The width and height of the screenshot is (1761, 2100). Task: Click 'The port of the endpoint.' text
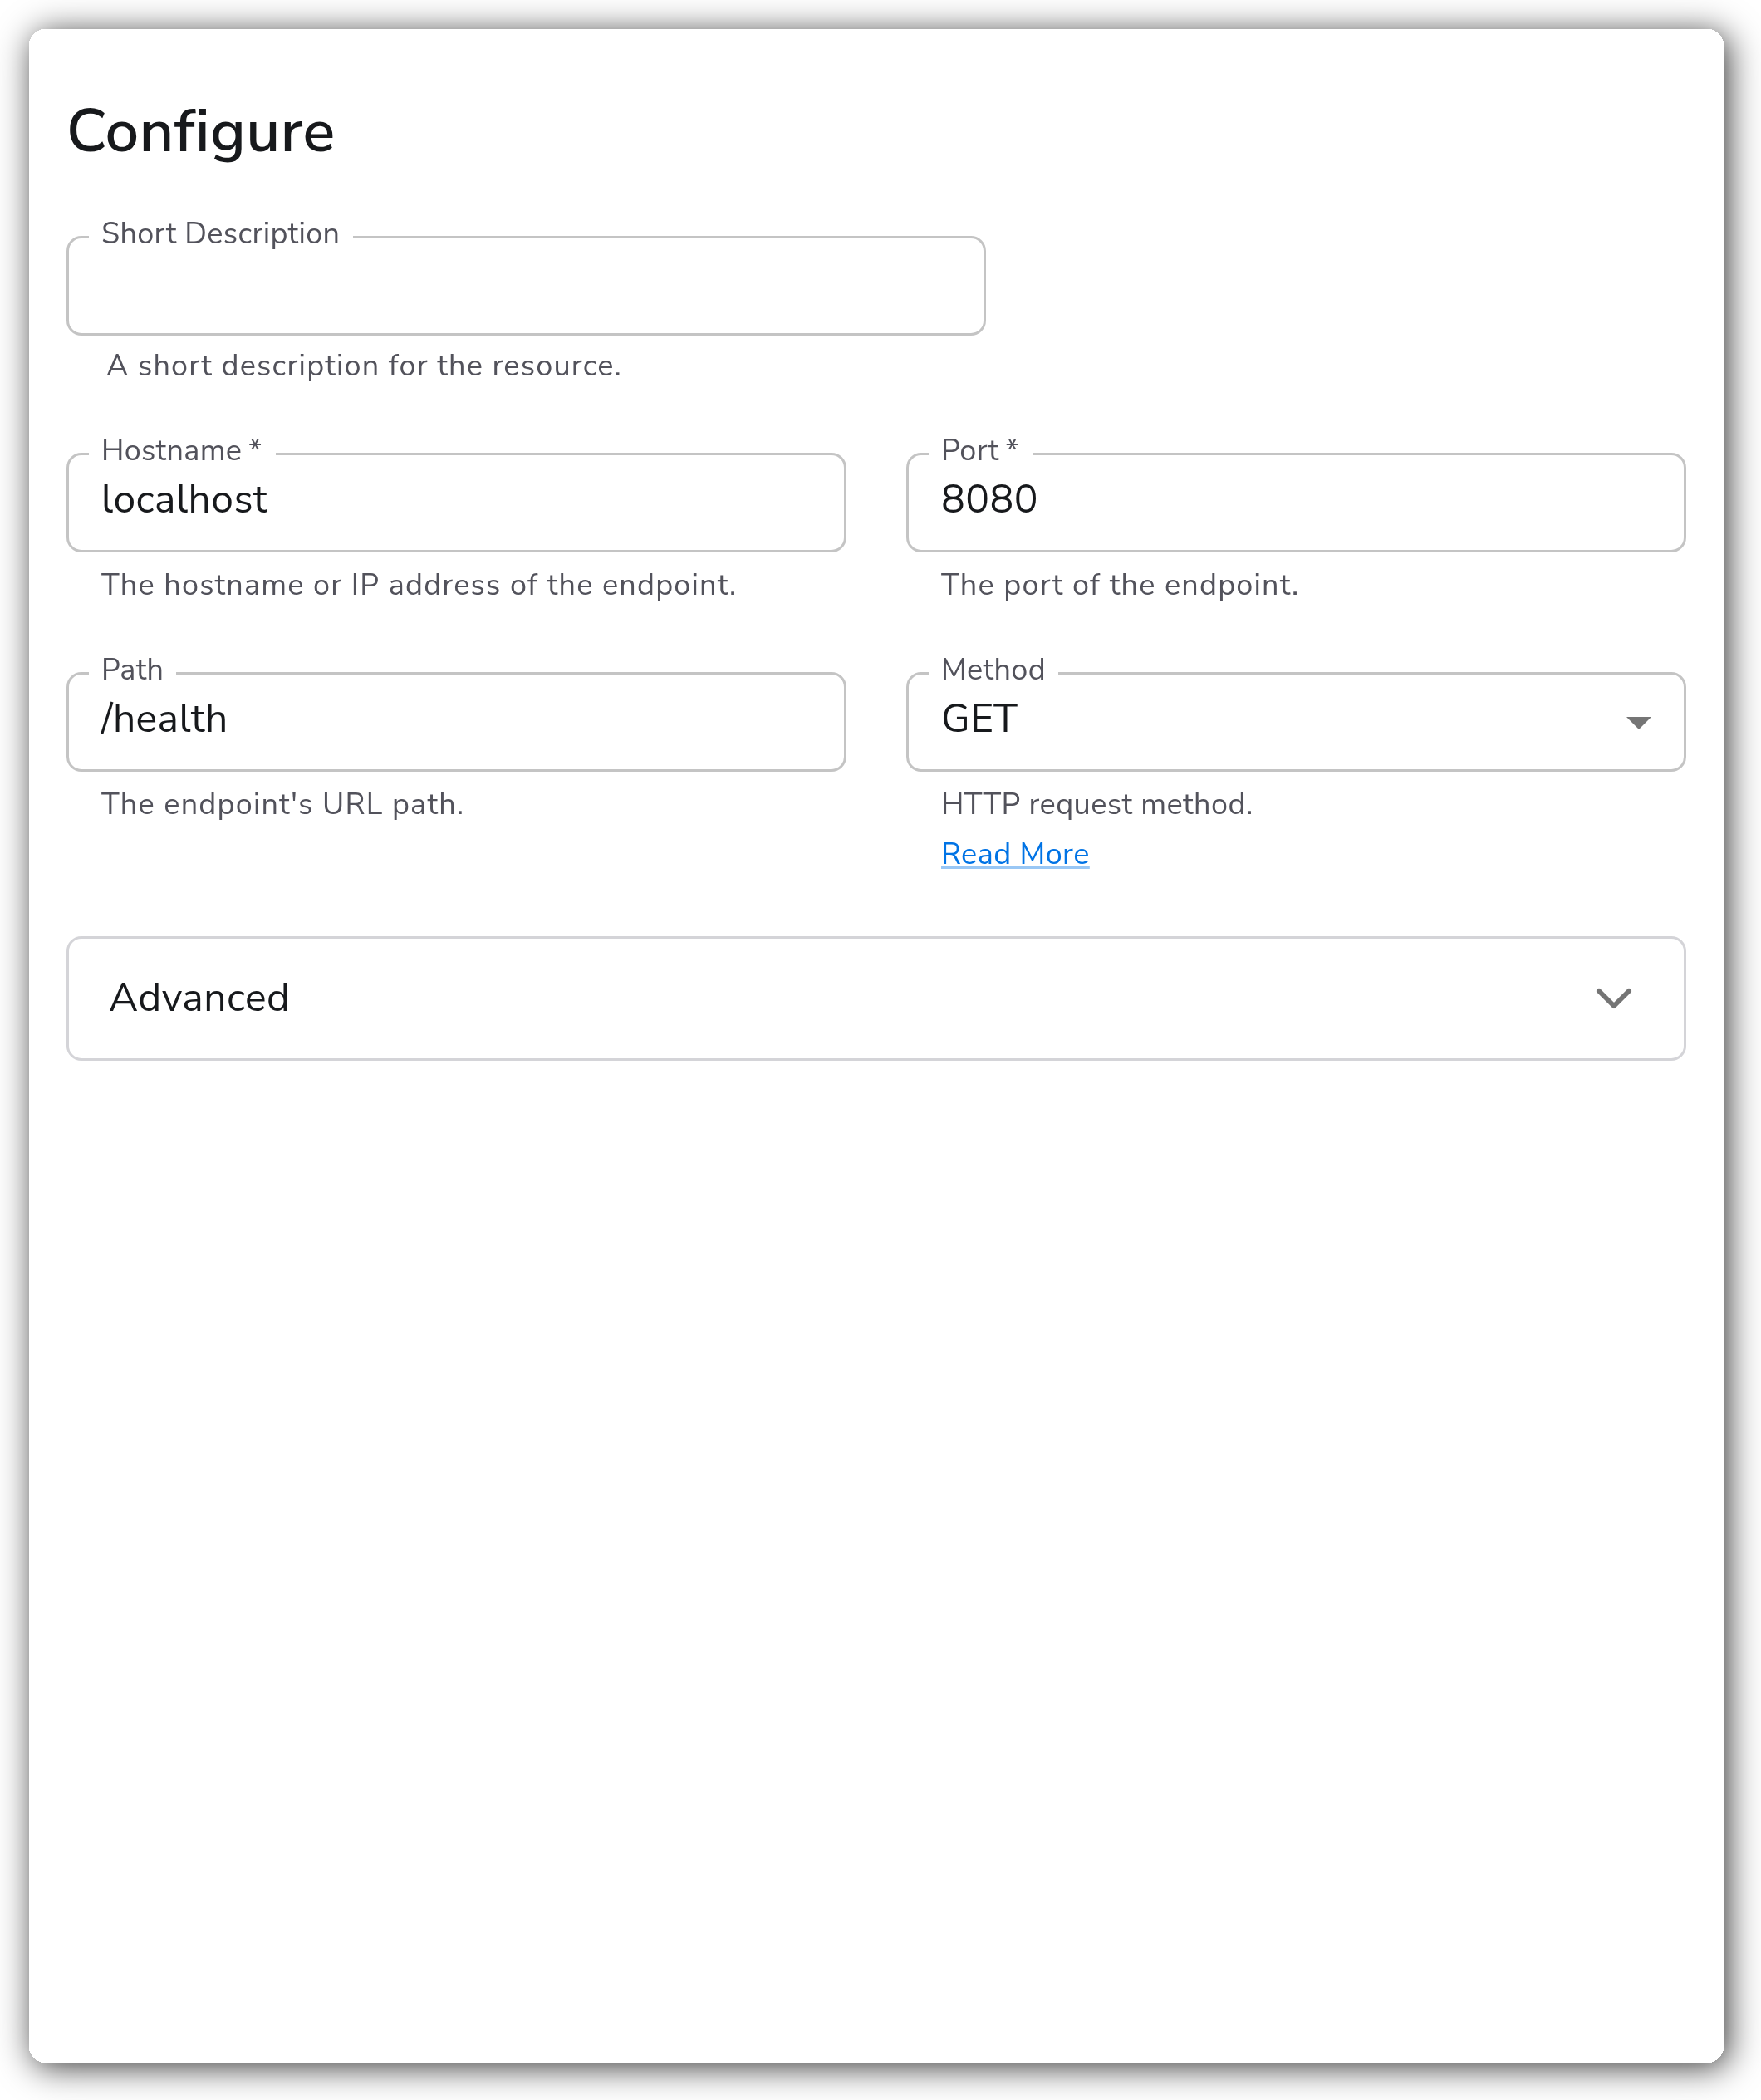click(x=1120, y=585)
